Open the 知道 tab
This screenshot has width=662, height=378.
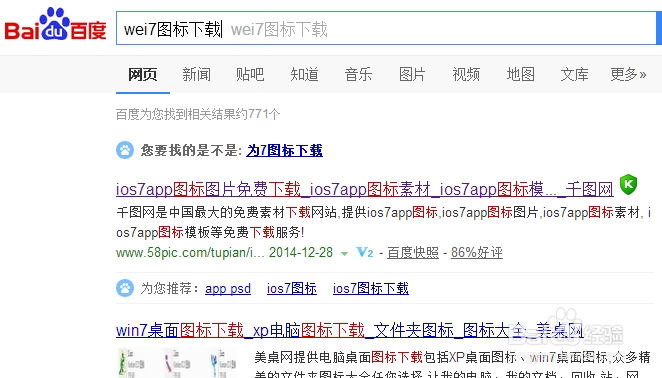click(x=304, y=74)
